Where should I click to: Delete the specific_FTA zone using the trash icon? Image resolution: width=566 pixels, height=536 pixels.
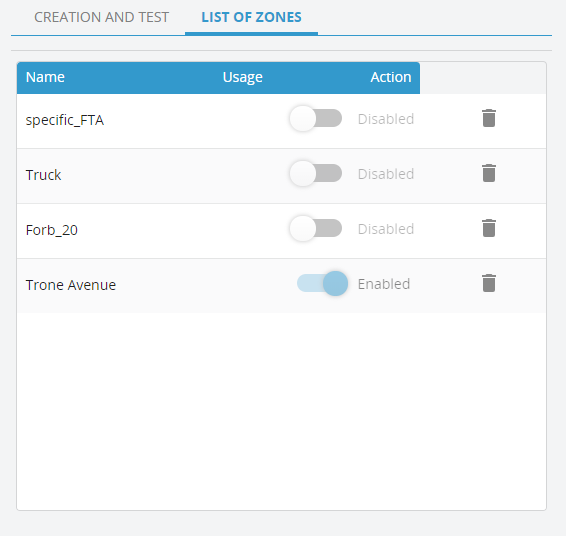point(489,118)
